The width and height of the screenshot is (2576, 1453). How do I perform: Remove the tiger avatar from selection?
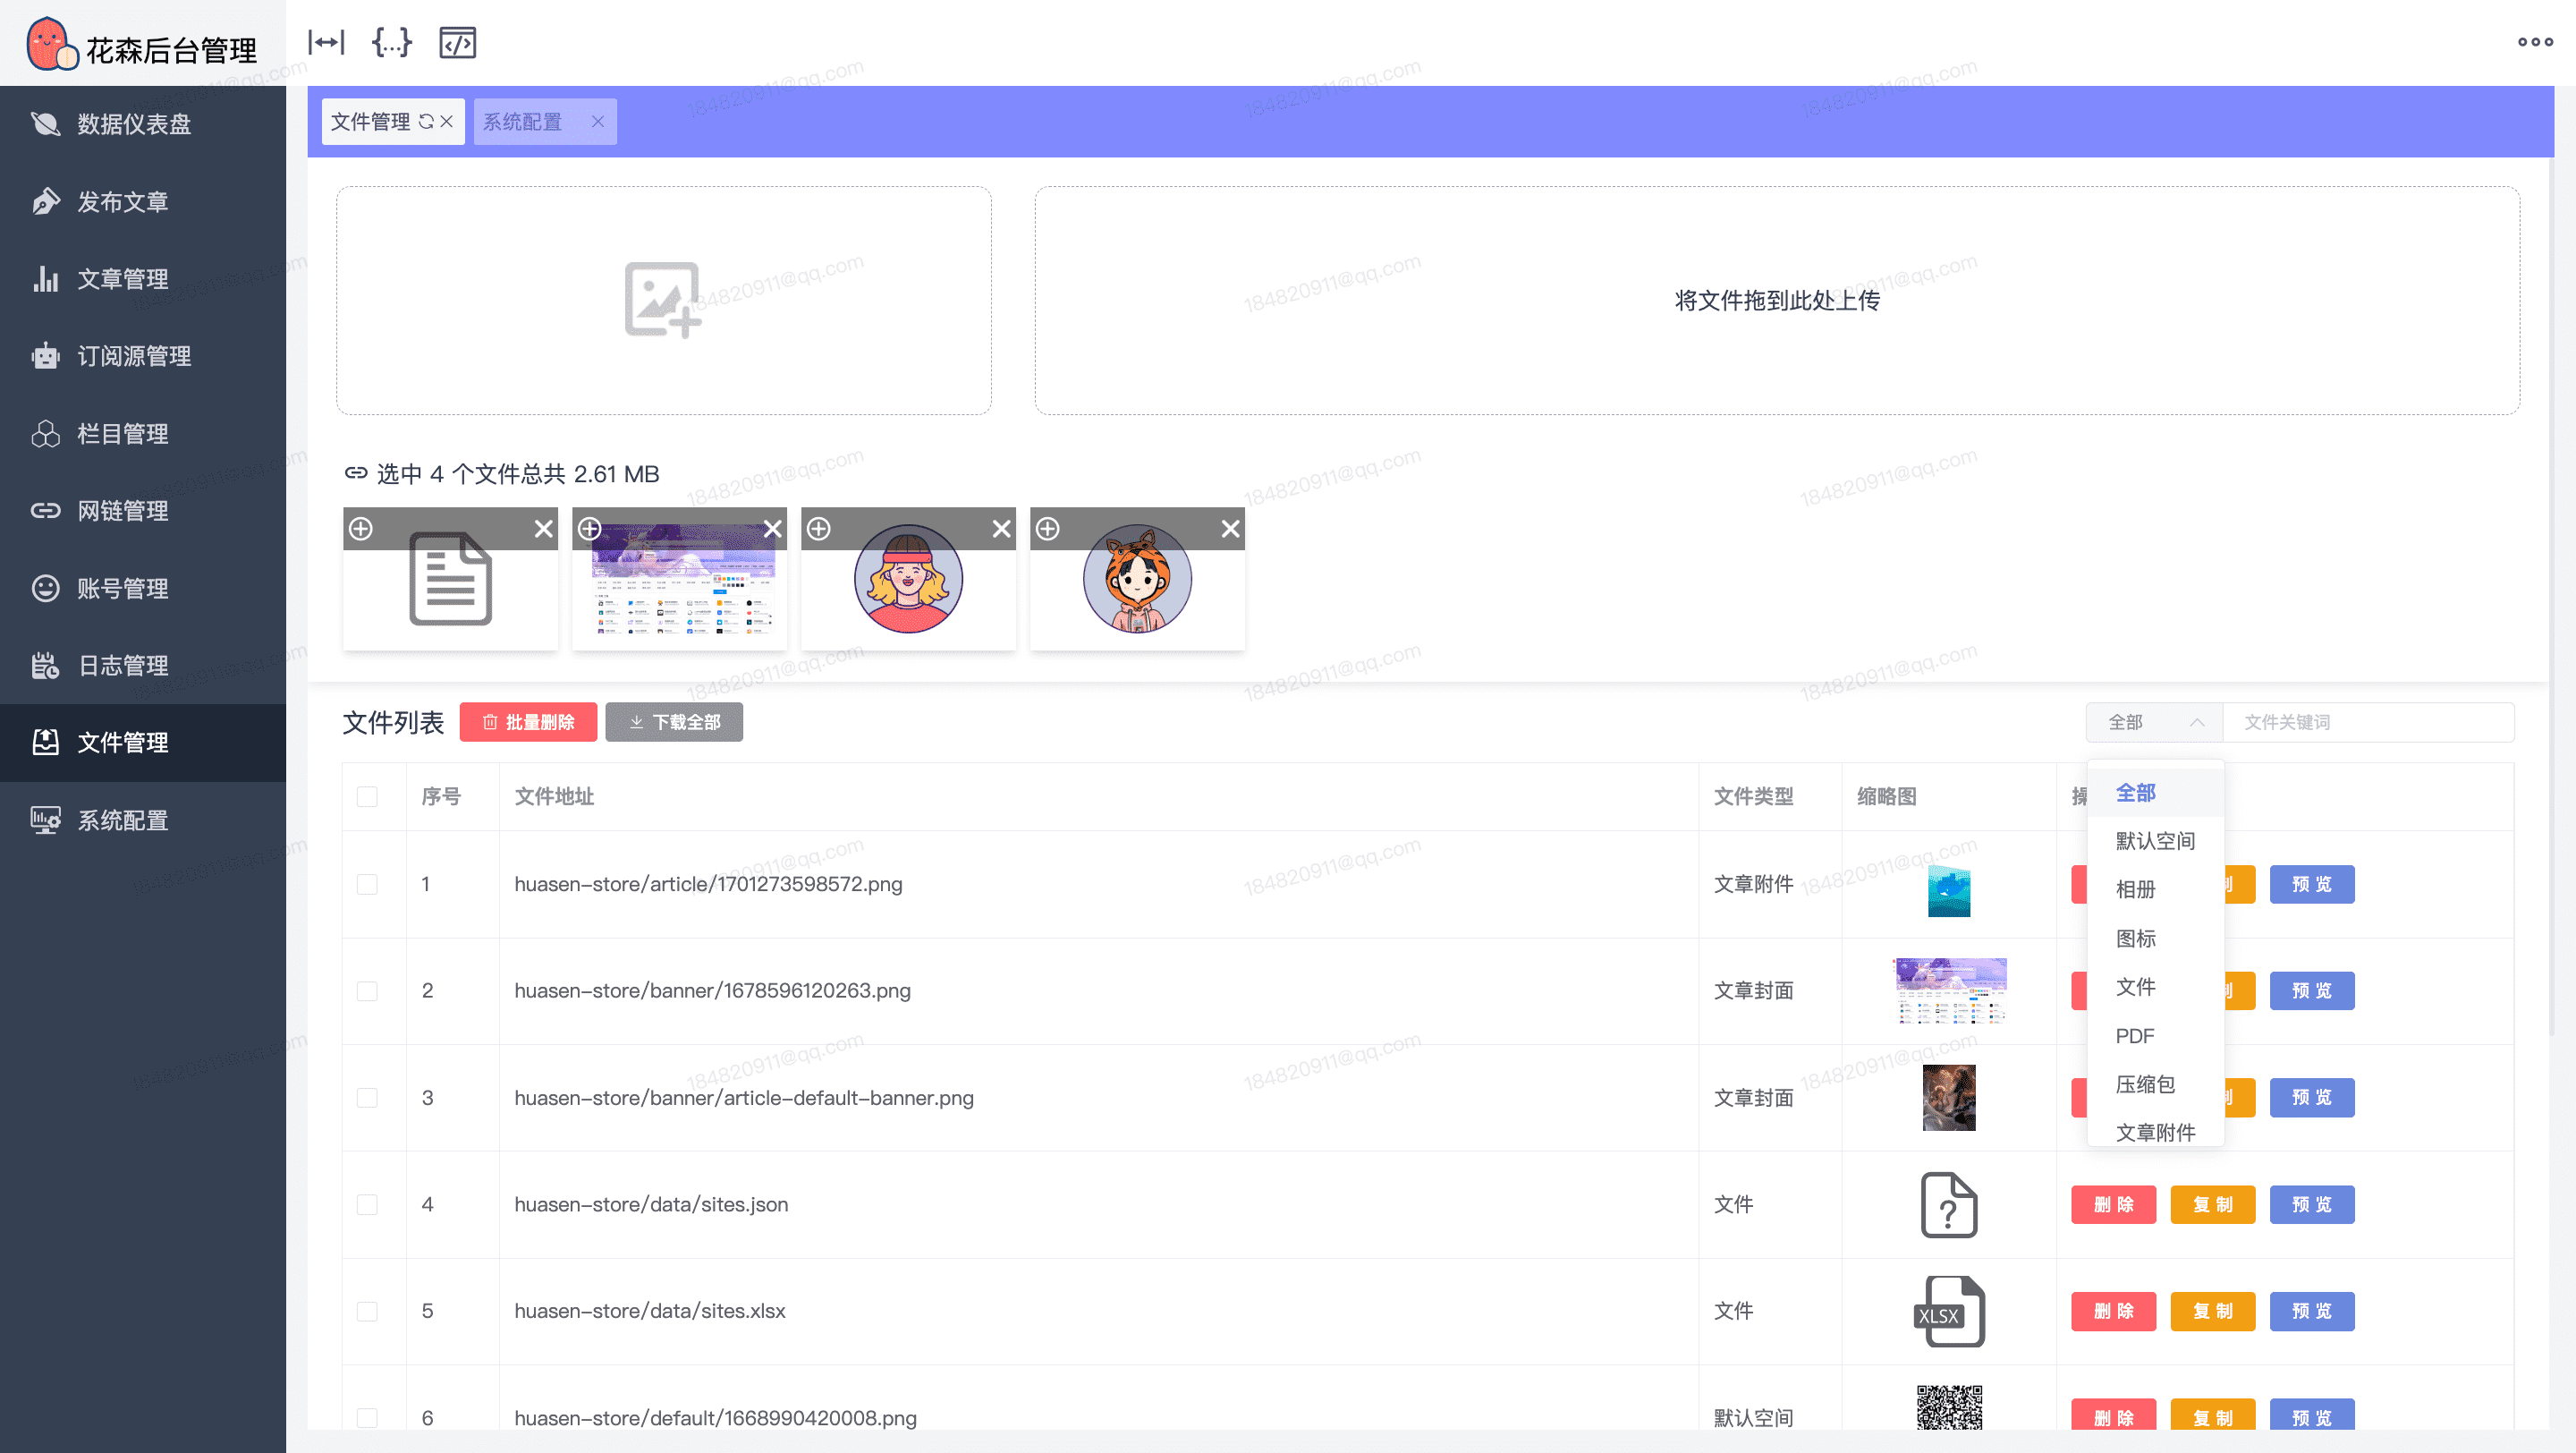[x=1230, y=529]
